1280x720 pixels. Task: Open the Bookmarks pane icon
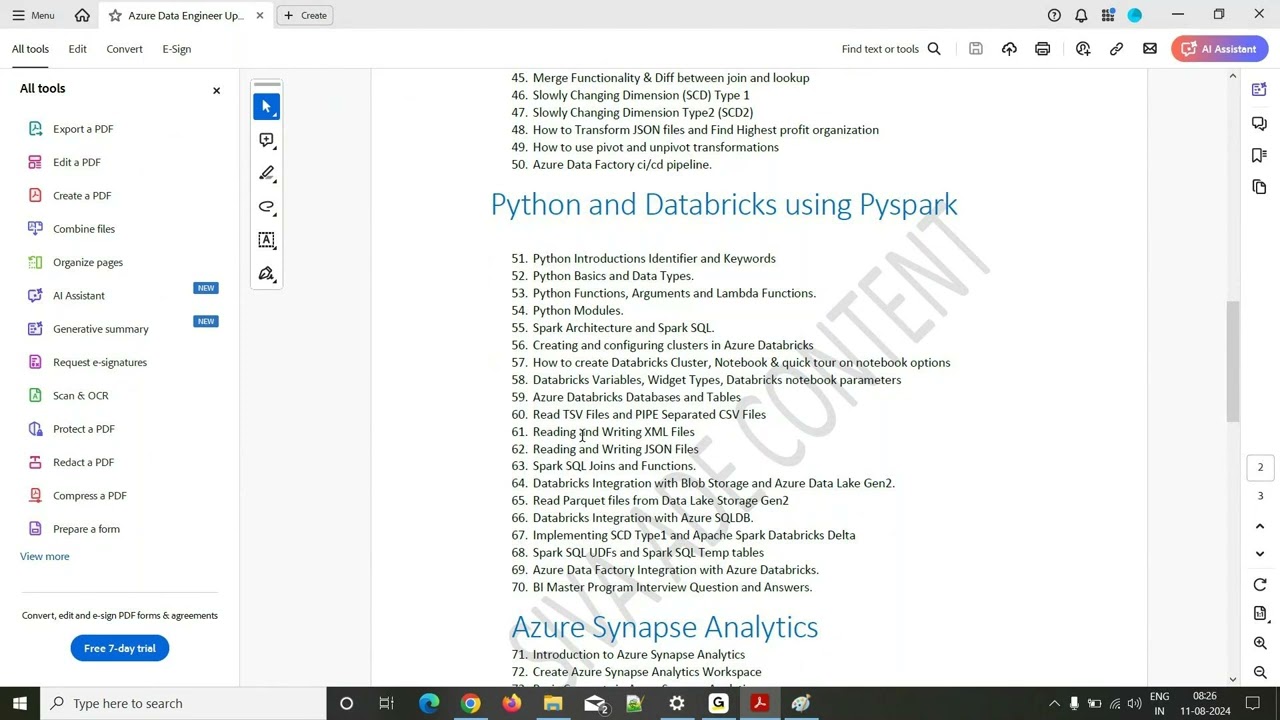[1259, 155]
